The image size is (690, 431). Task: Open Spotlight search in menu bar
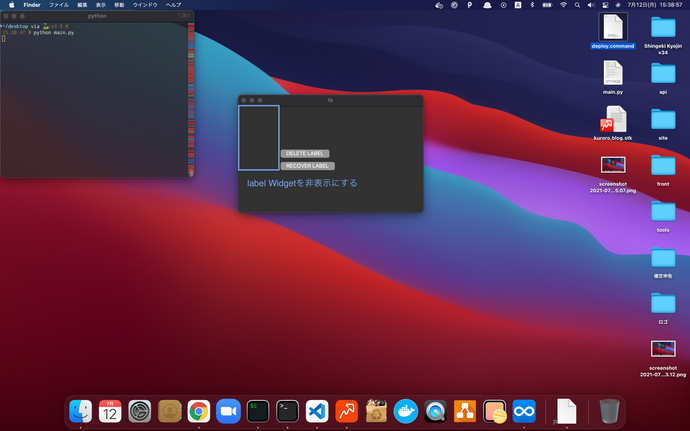coord(577,5)
